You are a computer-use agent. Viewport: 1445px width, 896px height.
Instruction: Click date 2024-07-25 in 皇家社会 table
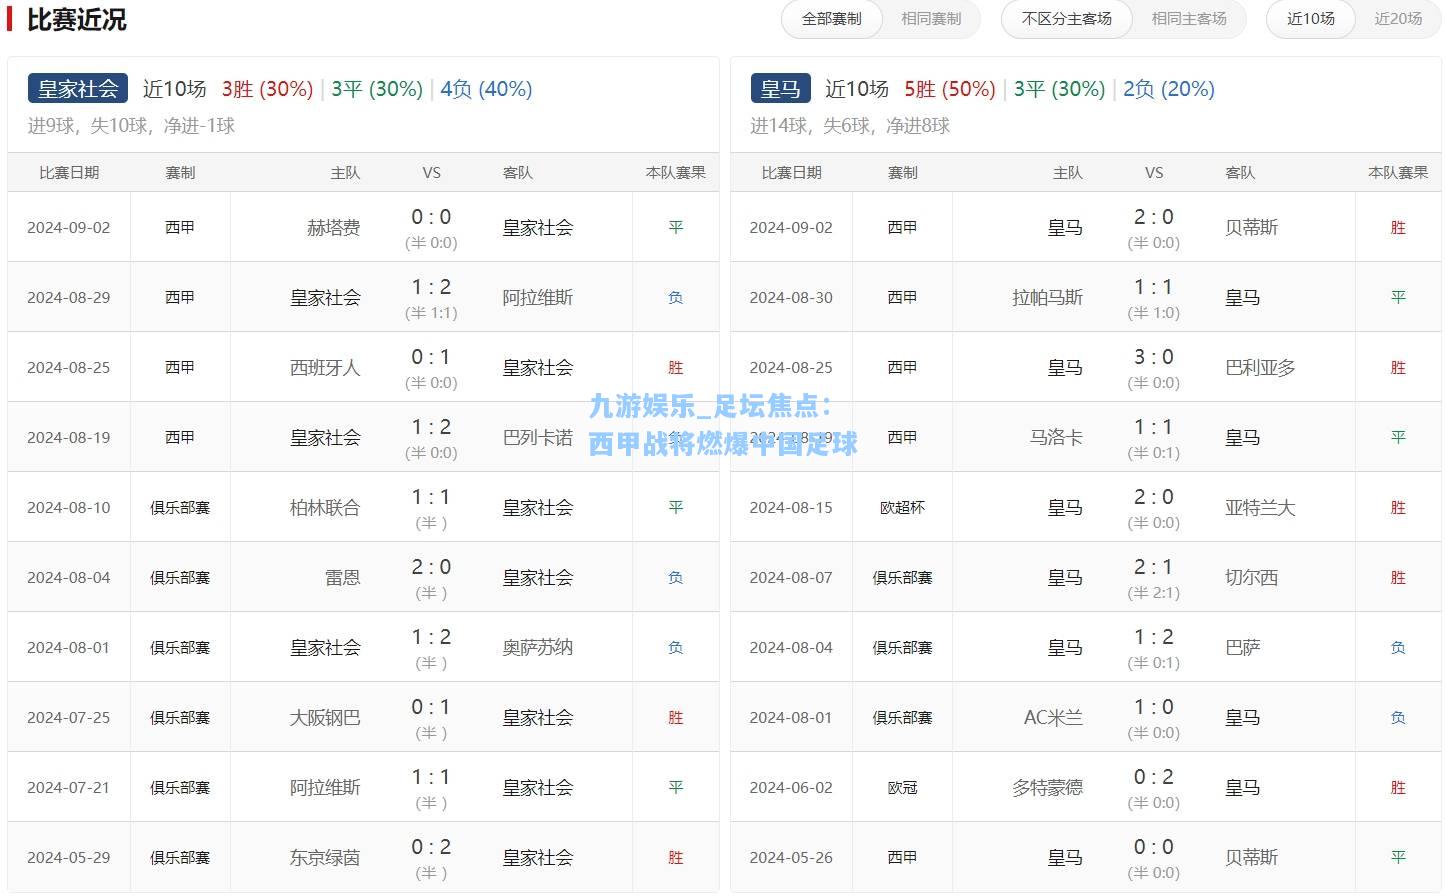[69, 718]
